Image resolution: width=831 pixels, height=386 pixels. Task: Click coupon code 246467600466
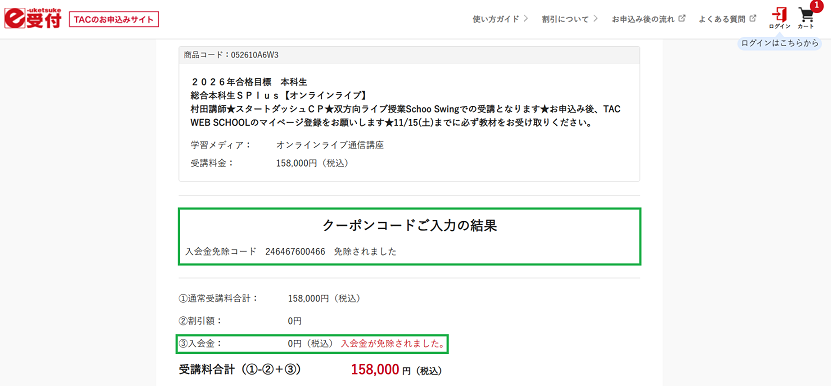(295, 251)
